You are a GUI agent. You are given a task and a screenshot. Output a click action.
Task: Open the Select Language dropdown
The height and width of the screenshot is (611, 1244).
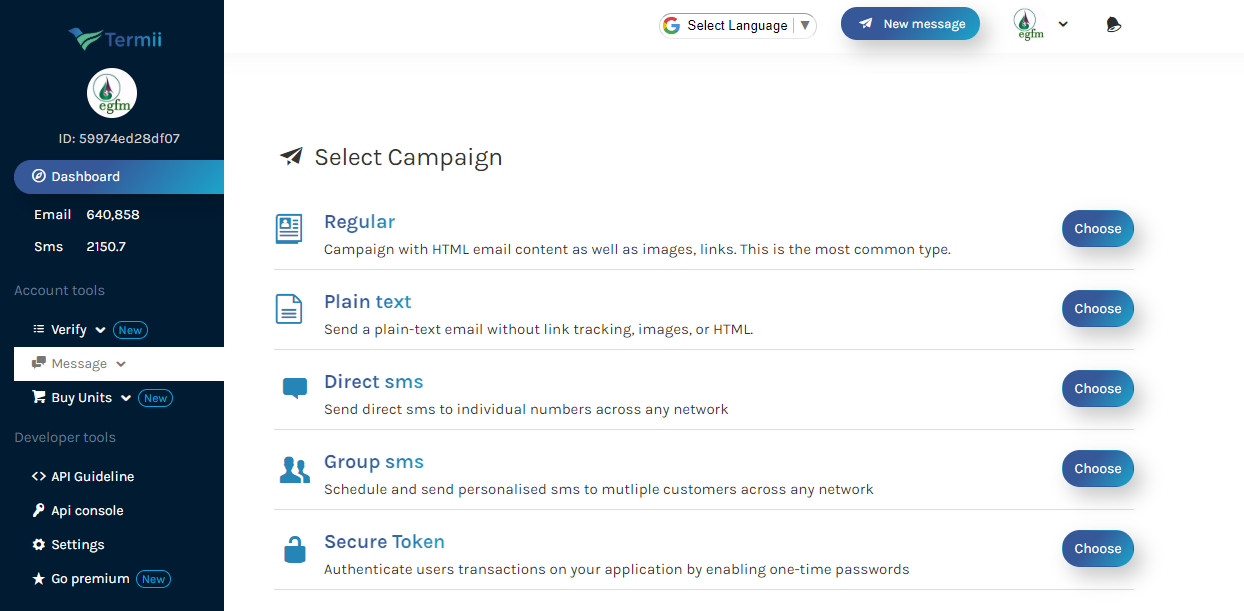(738, 26)
